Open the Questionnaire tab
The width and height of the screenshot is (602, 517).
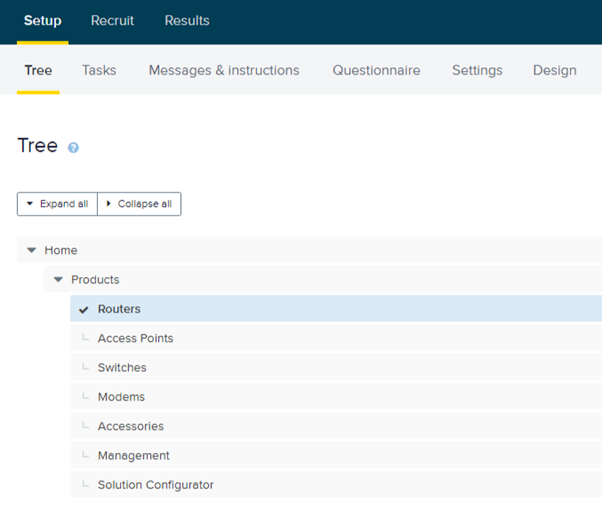[x=376, y=70]
